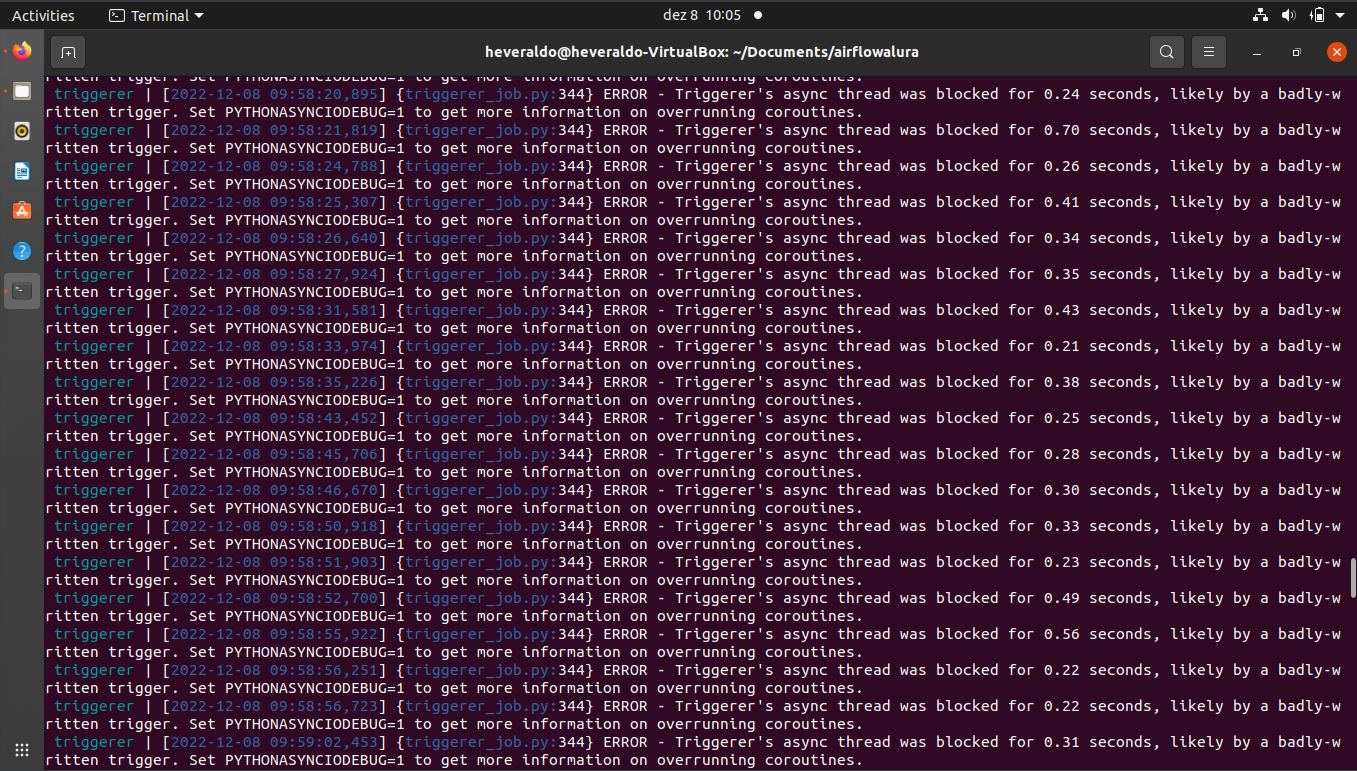
Task: Click timestamp 2022-12-08 09:58:33,974
Action: [x=274, y=346]
